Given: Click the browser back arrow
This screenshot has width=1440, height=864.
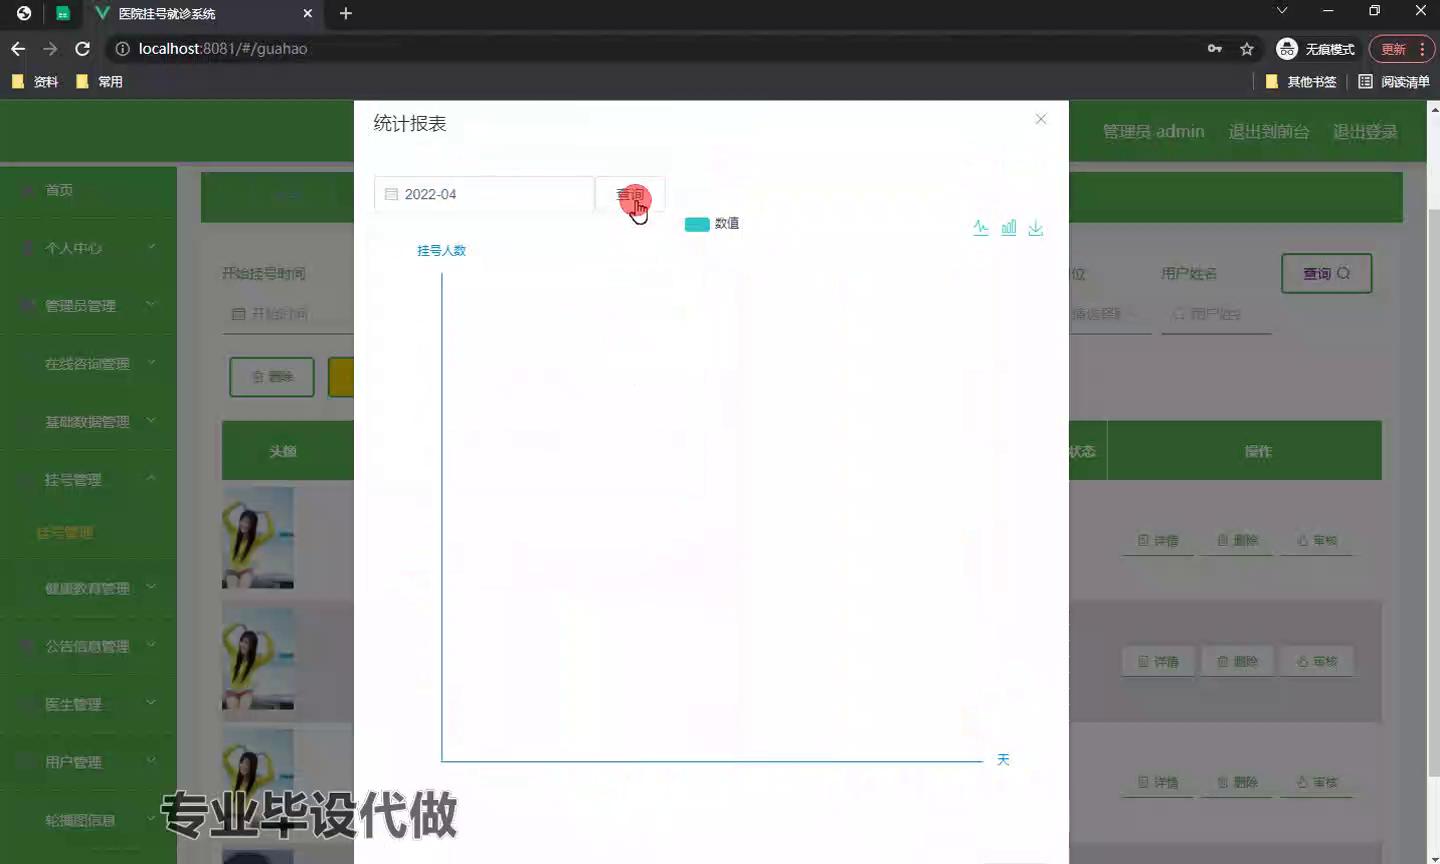Looking at the screenshot, I should [18, 49].
